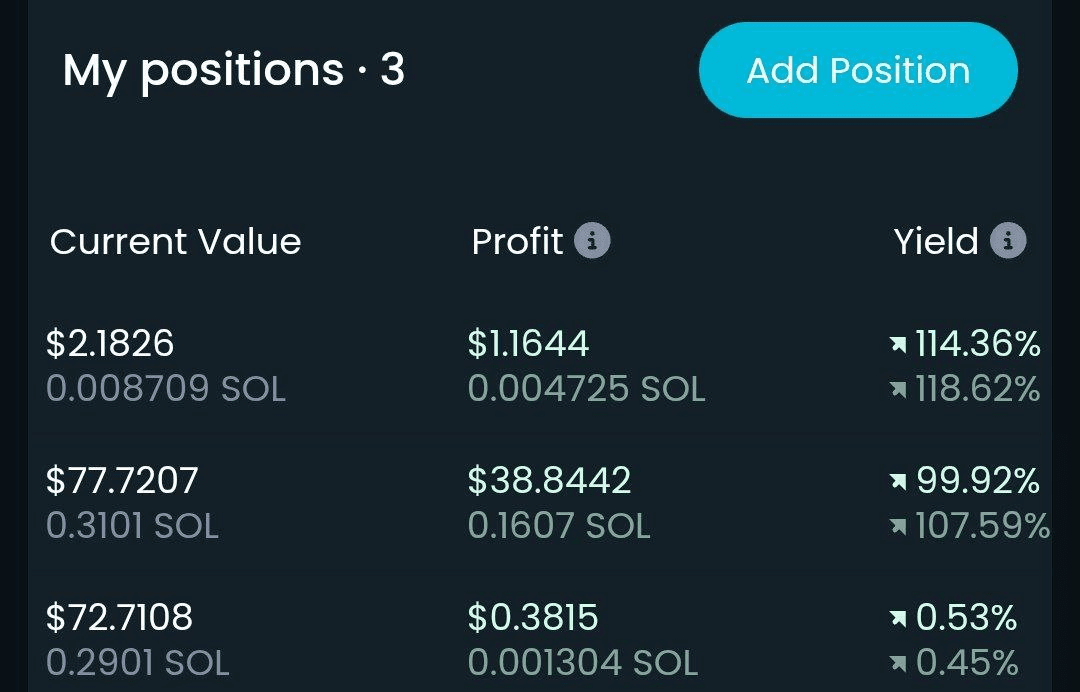Click the Yield column header text
This screenshot has width=1080, height=692.
pos(936,241)
